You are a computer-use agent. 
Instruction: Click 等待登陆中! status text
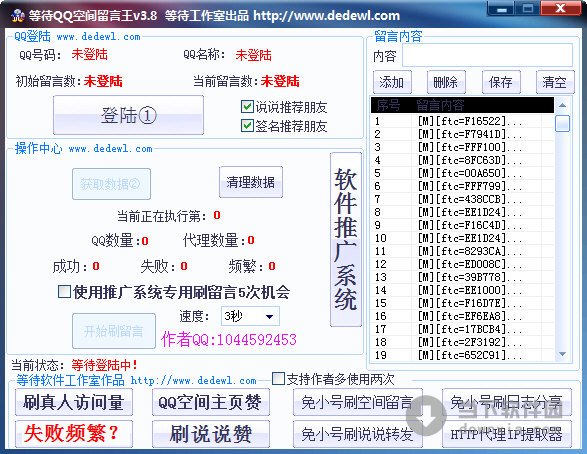[104, 365]
